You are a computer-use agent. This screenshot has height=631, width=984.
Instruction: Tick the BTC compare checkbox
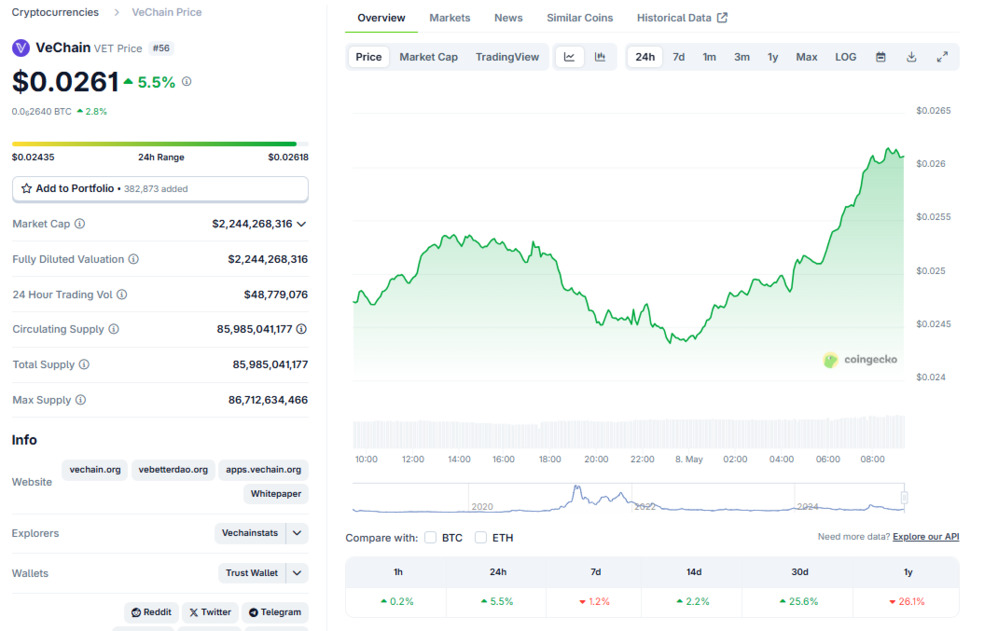[x=430, y=537]
